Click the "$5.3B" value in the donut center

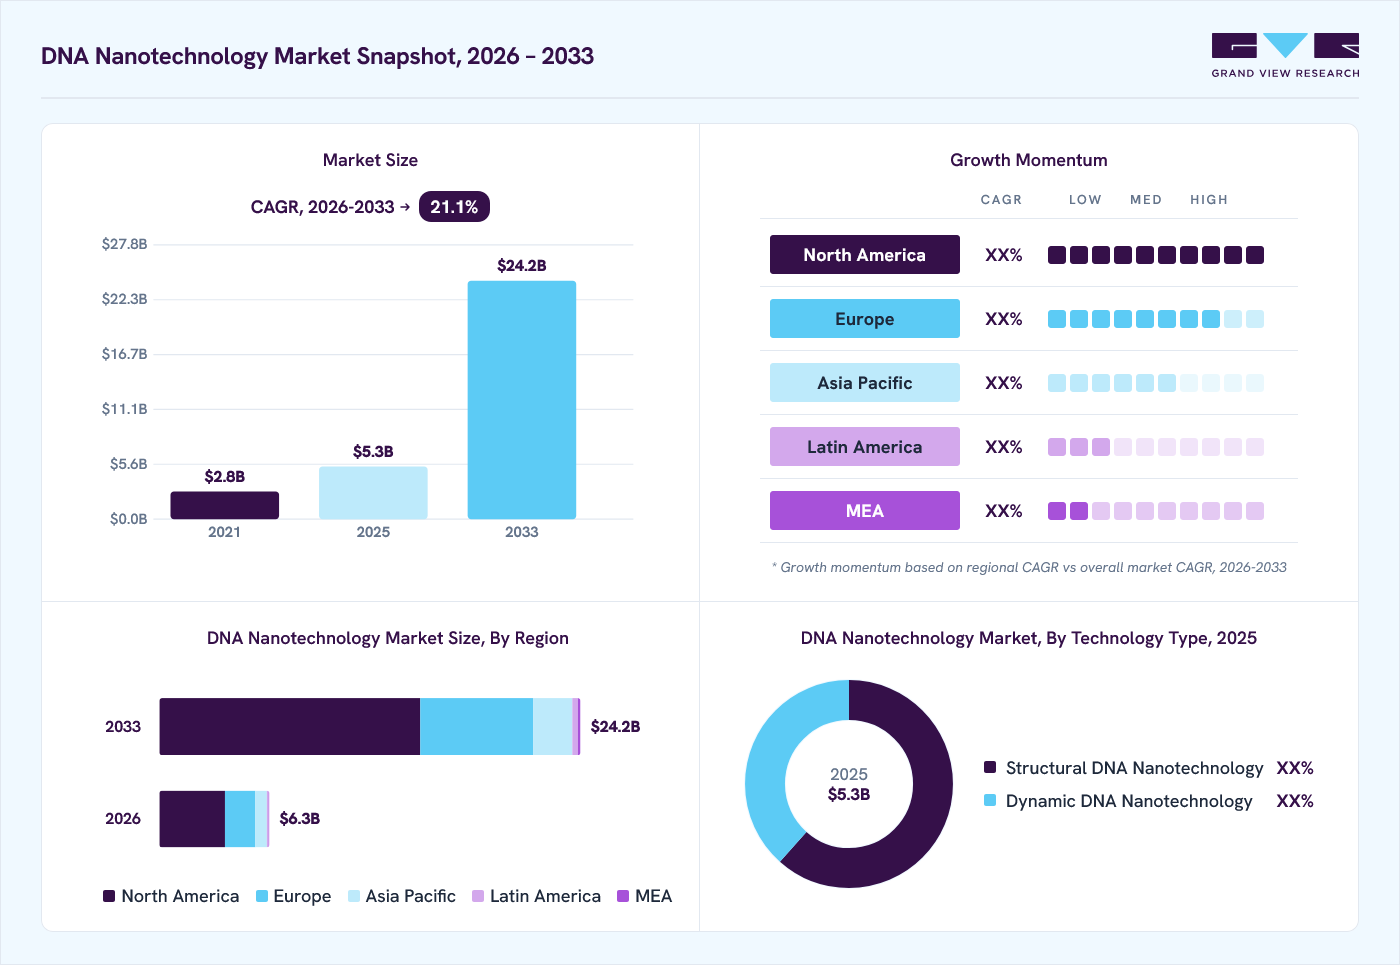pos(849,794)
